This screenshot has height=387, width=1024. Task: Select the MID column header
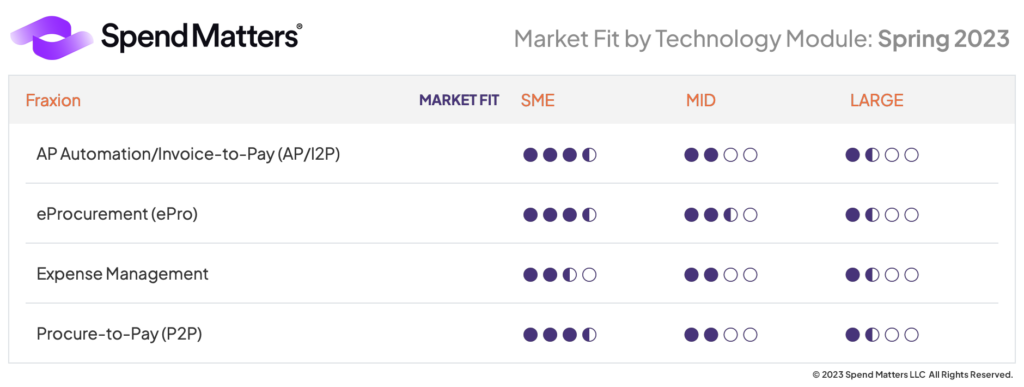click(x=701, y=101)
